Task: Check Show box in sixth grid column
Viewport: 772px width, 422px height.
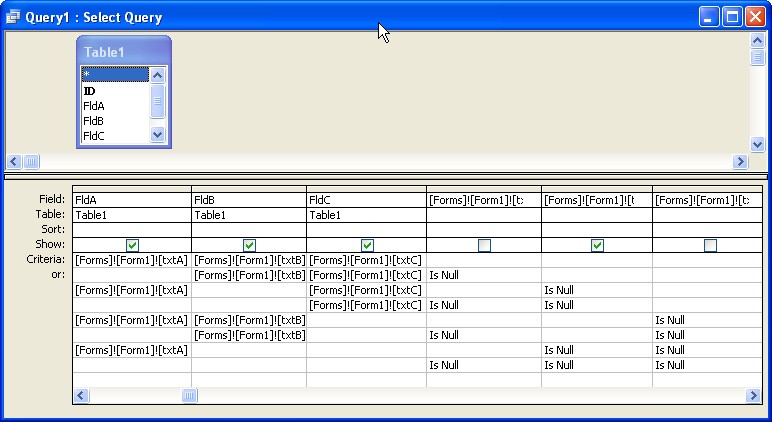Action: click(x=710, y=245)
